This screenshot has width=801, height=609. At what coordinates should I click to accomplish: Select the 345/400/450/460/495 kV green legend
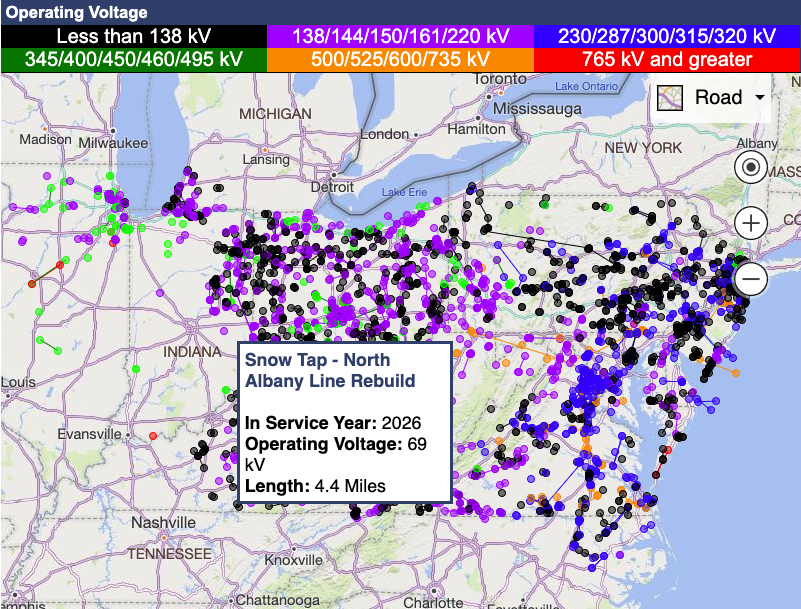click(134, 60)
